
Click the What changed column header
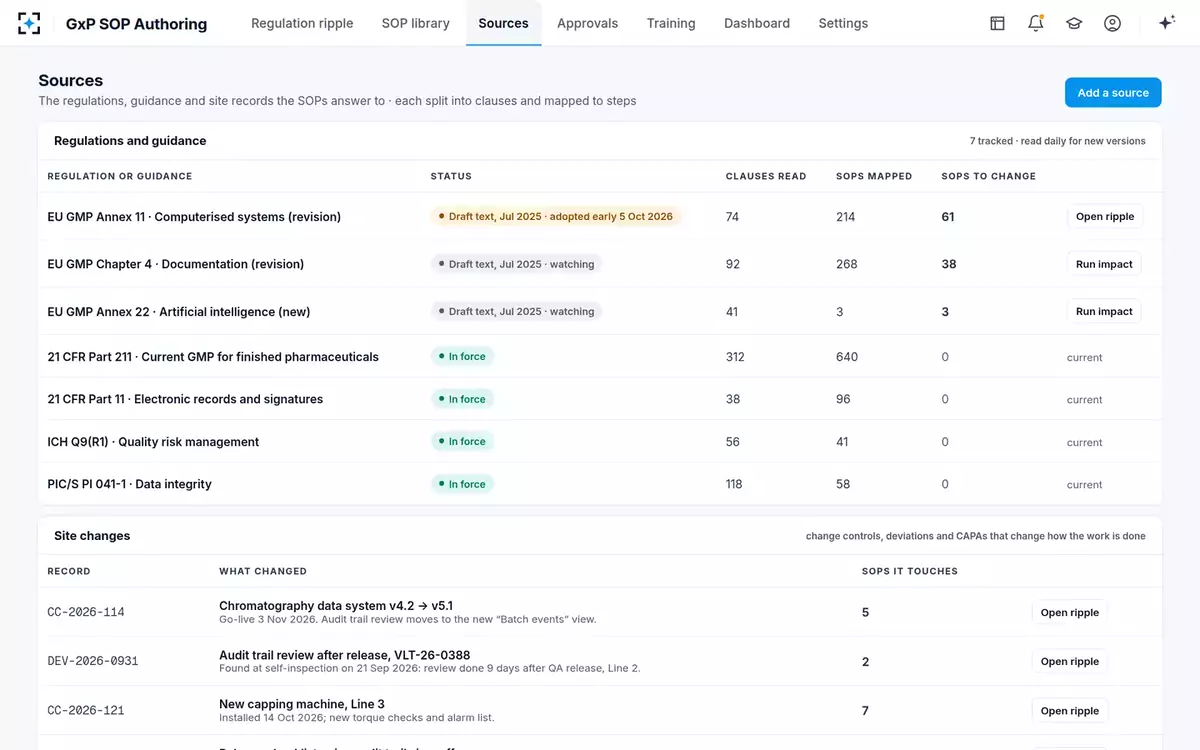point(263,571)
